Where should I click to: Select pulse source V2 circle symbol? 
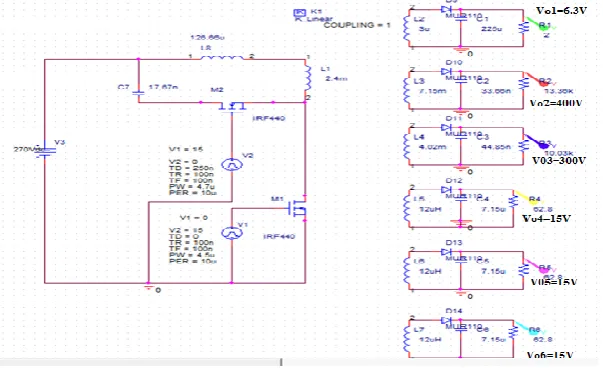[232, 164]
